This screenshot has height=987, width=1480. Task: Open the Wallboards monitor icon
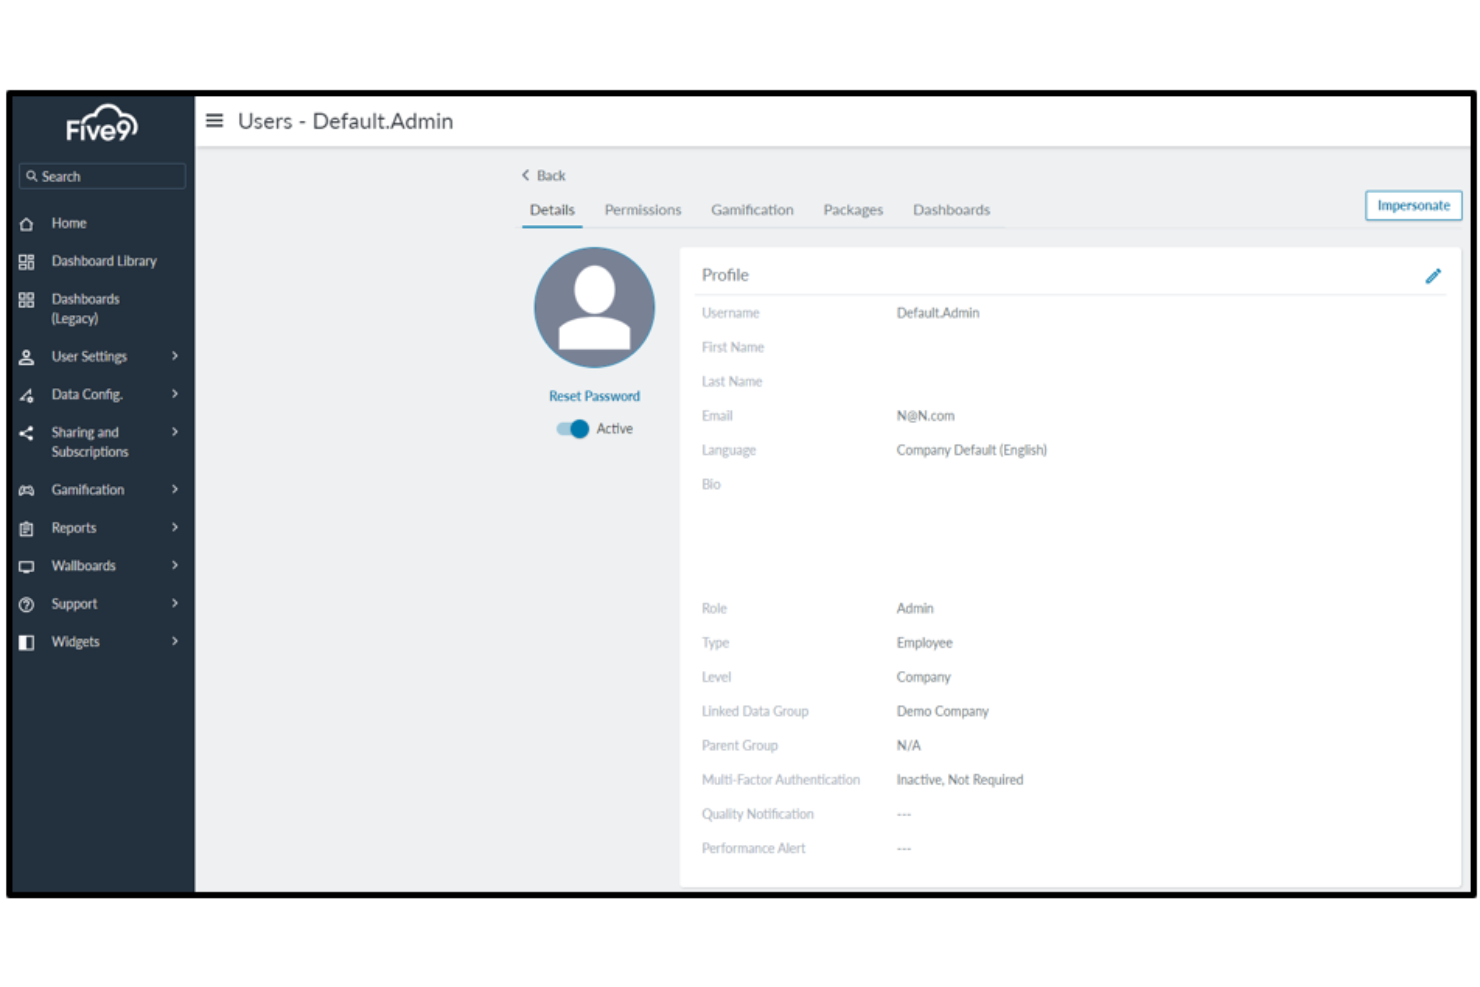click(27, 565)
